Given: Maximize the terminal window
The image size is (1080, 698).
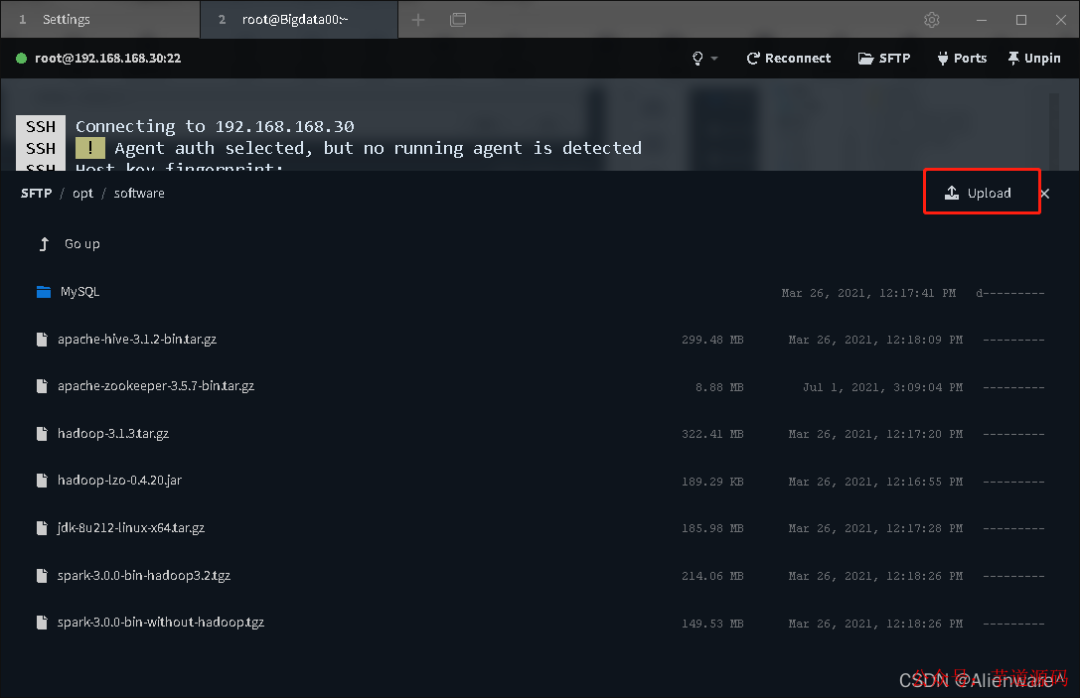Looking at the screenshot, I should (1021, 20).
